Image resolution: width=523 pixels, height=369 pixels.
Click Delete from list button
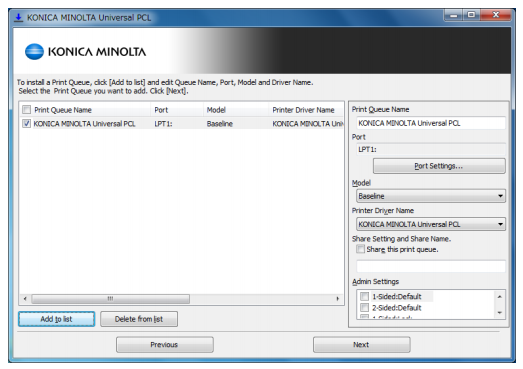point(139,319)
